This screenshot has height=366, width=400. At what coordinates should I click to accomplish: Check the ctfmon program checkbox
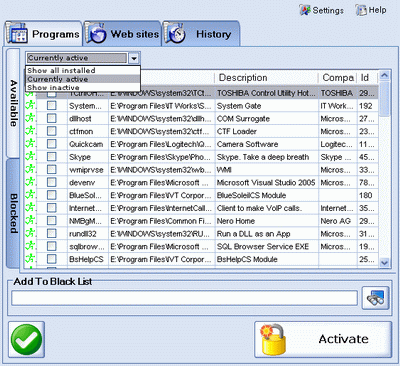click(x=52, y=131)
